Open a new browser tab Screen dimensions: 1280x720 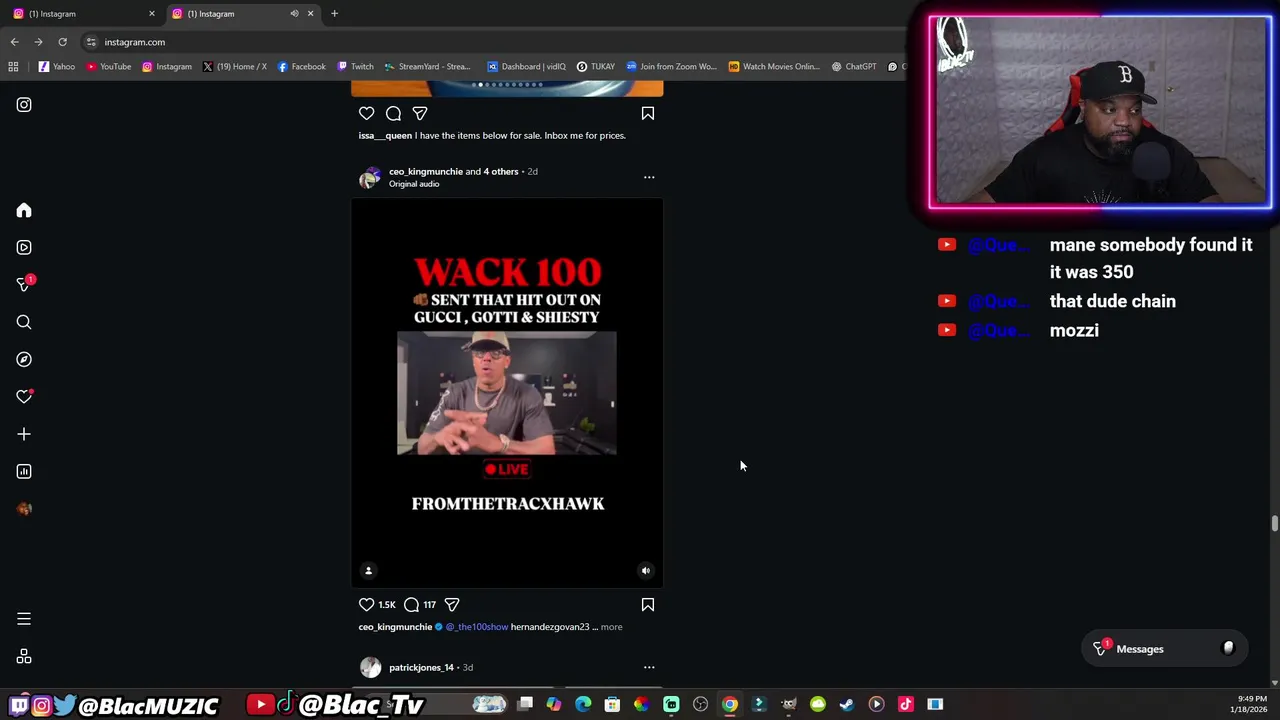(334, 14)
